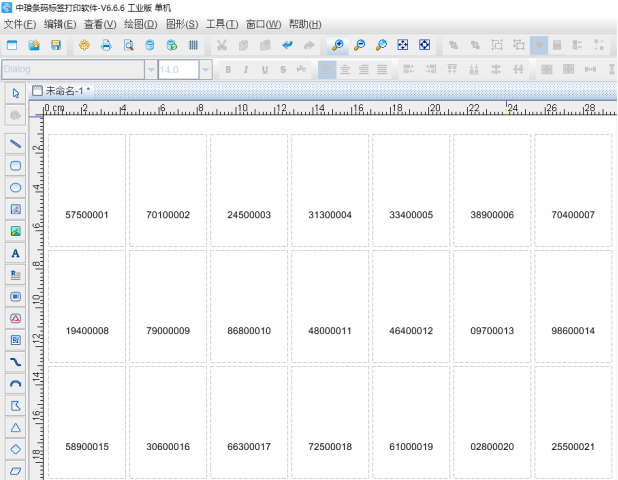Open the 工具(T) menu
The height and width of the screenshot is (480, 618).
click(x=222, y=24)
